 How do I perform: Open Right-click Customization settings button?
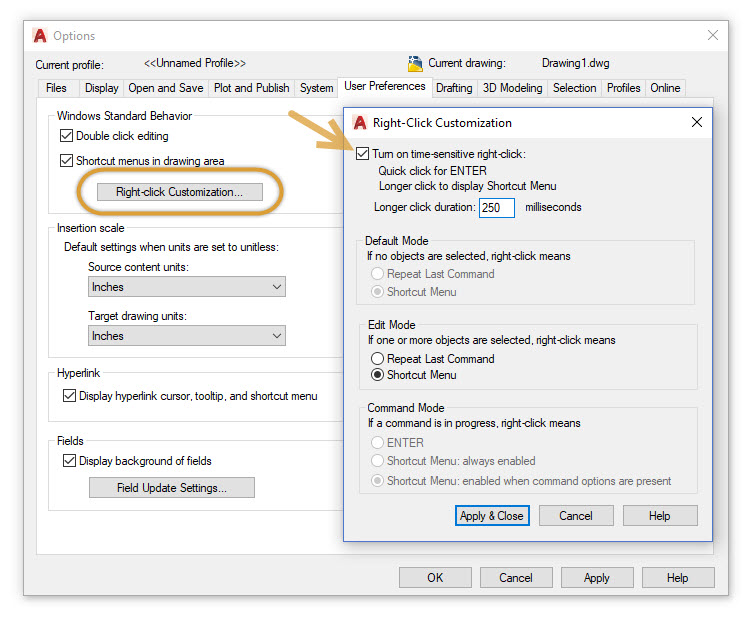(x=180, y=192)
